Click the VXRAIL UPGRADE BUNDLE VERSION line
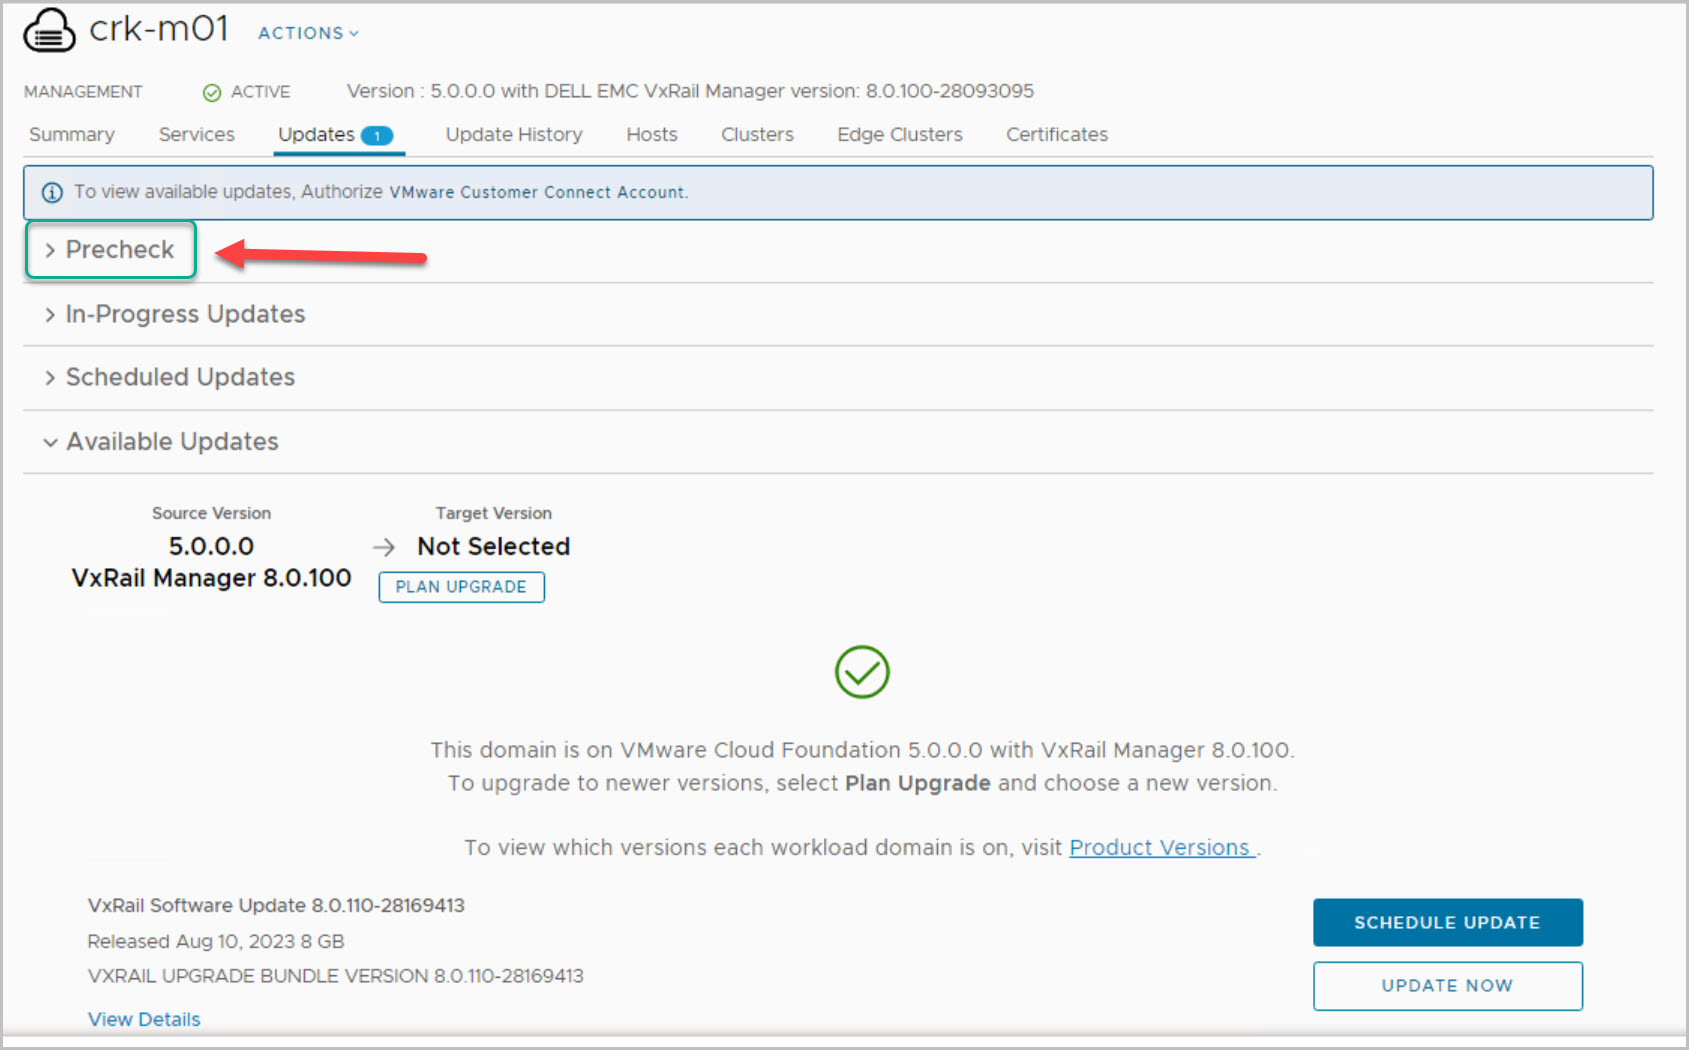The height and width of the screenshot is (1050, 1689). click(x=335, y=976)
